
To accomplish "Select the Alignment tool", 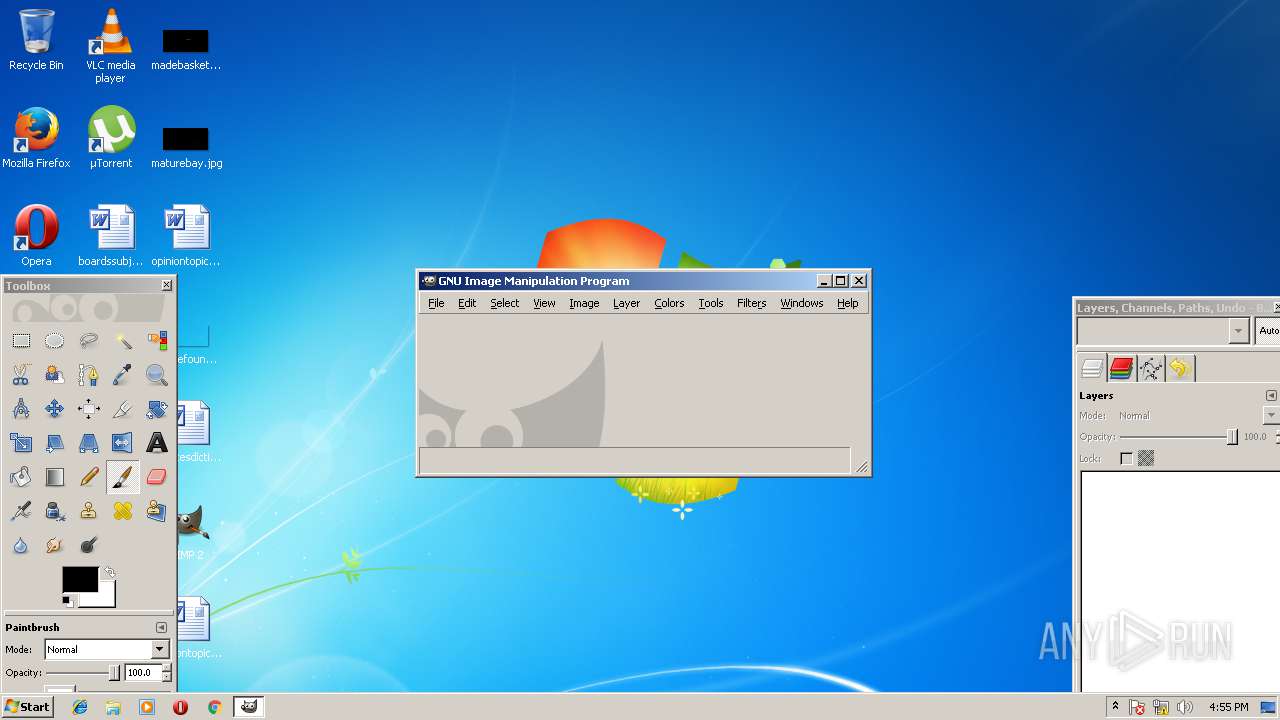I will point(89,409).
